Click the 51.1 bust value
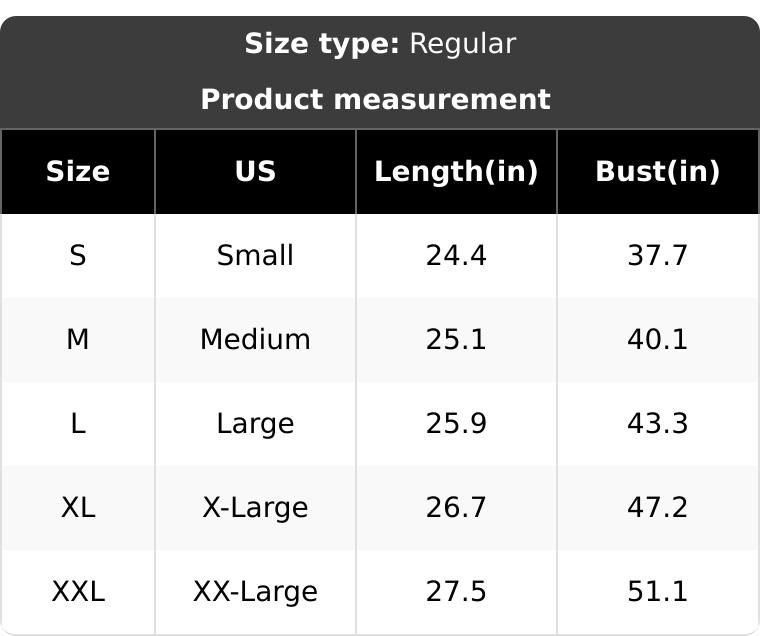 (657, 592)
